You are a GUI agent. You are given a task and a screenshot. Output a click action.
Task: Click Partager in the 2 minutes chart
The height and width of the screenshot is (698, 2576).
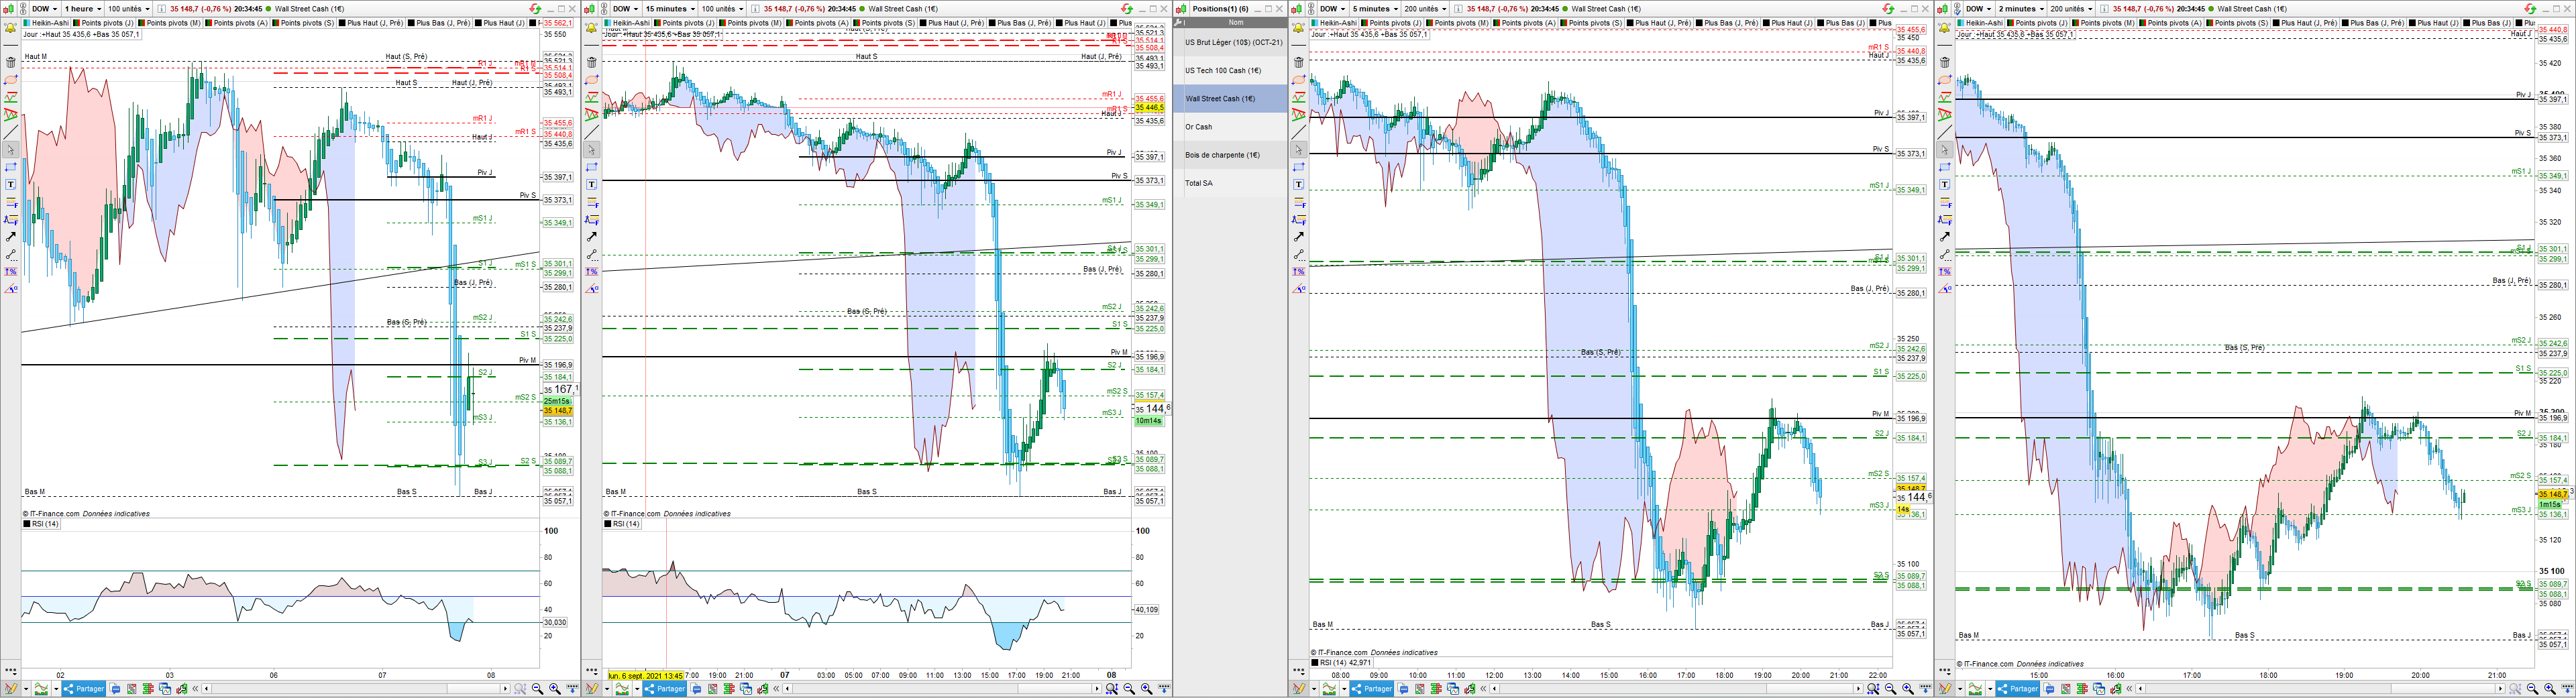[2018, 689]
